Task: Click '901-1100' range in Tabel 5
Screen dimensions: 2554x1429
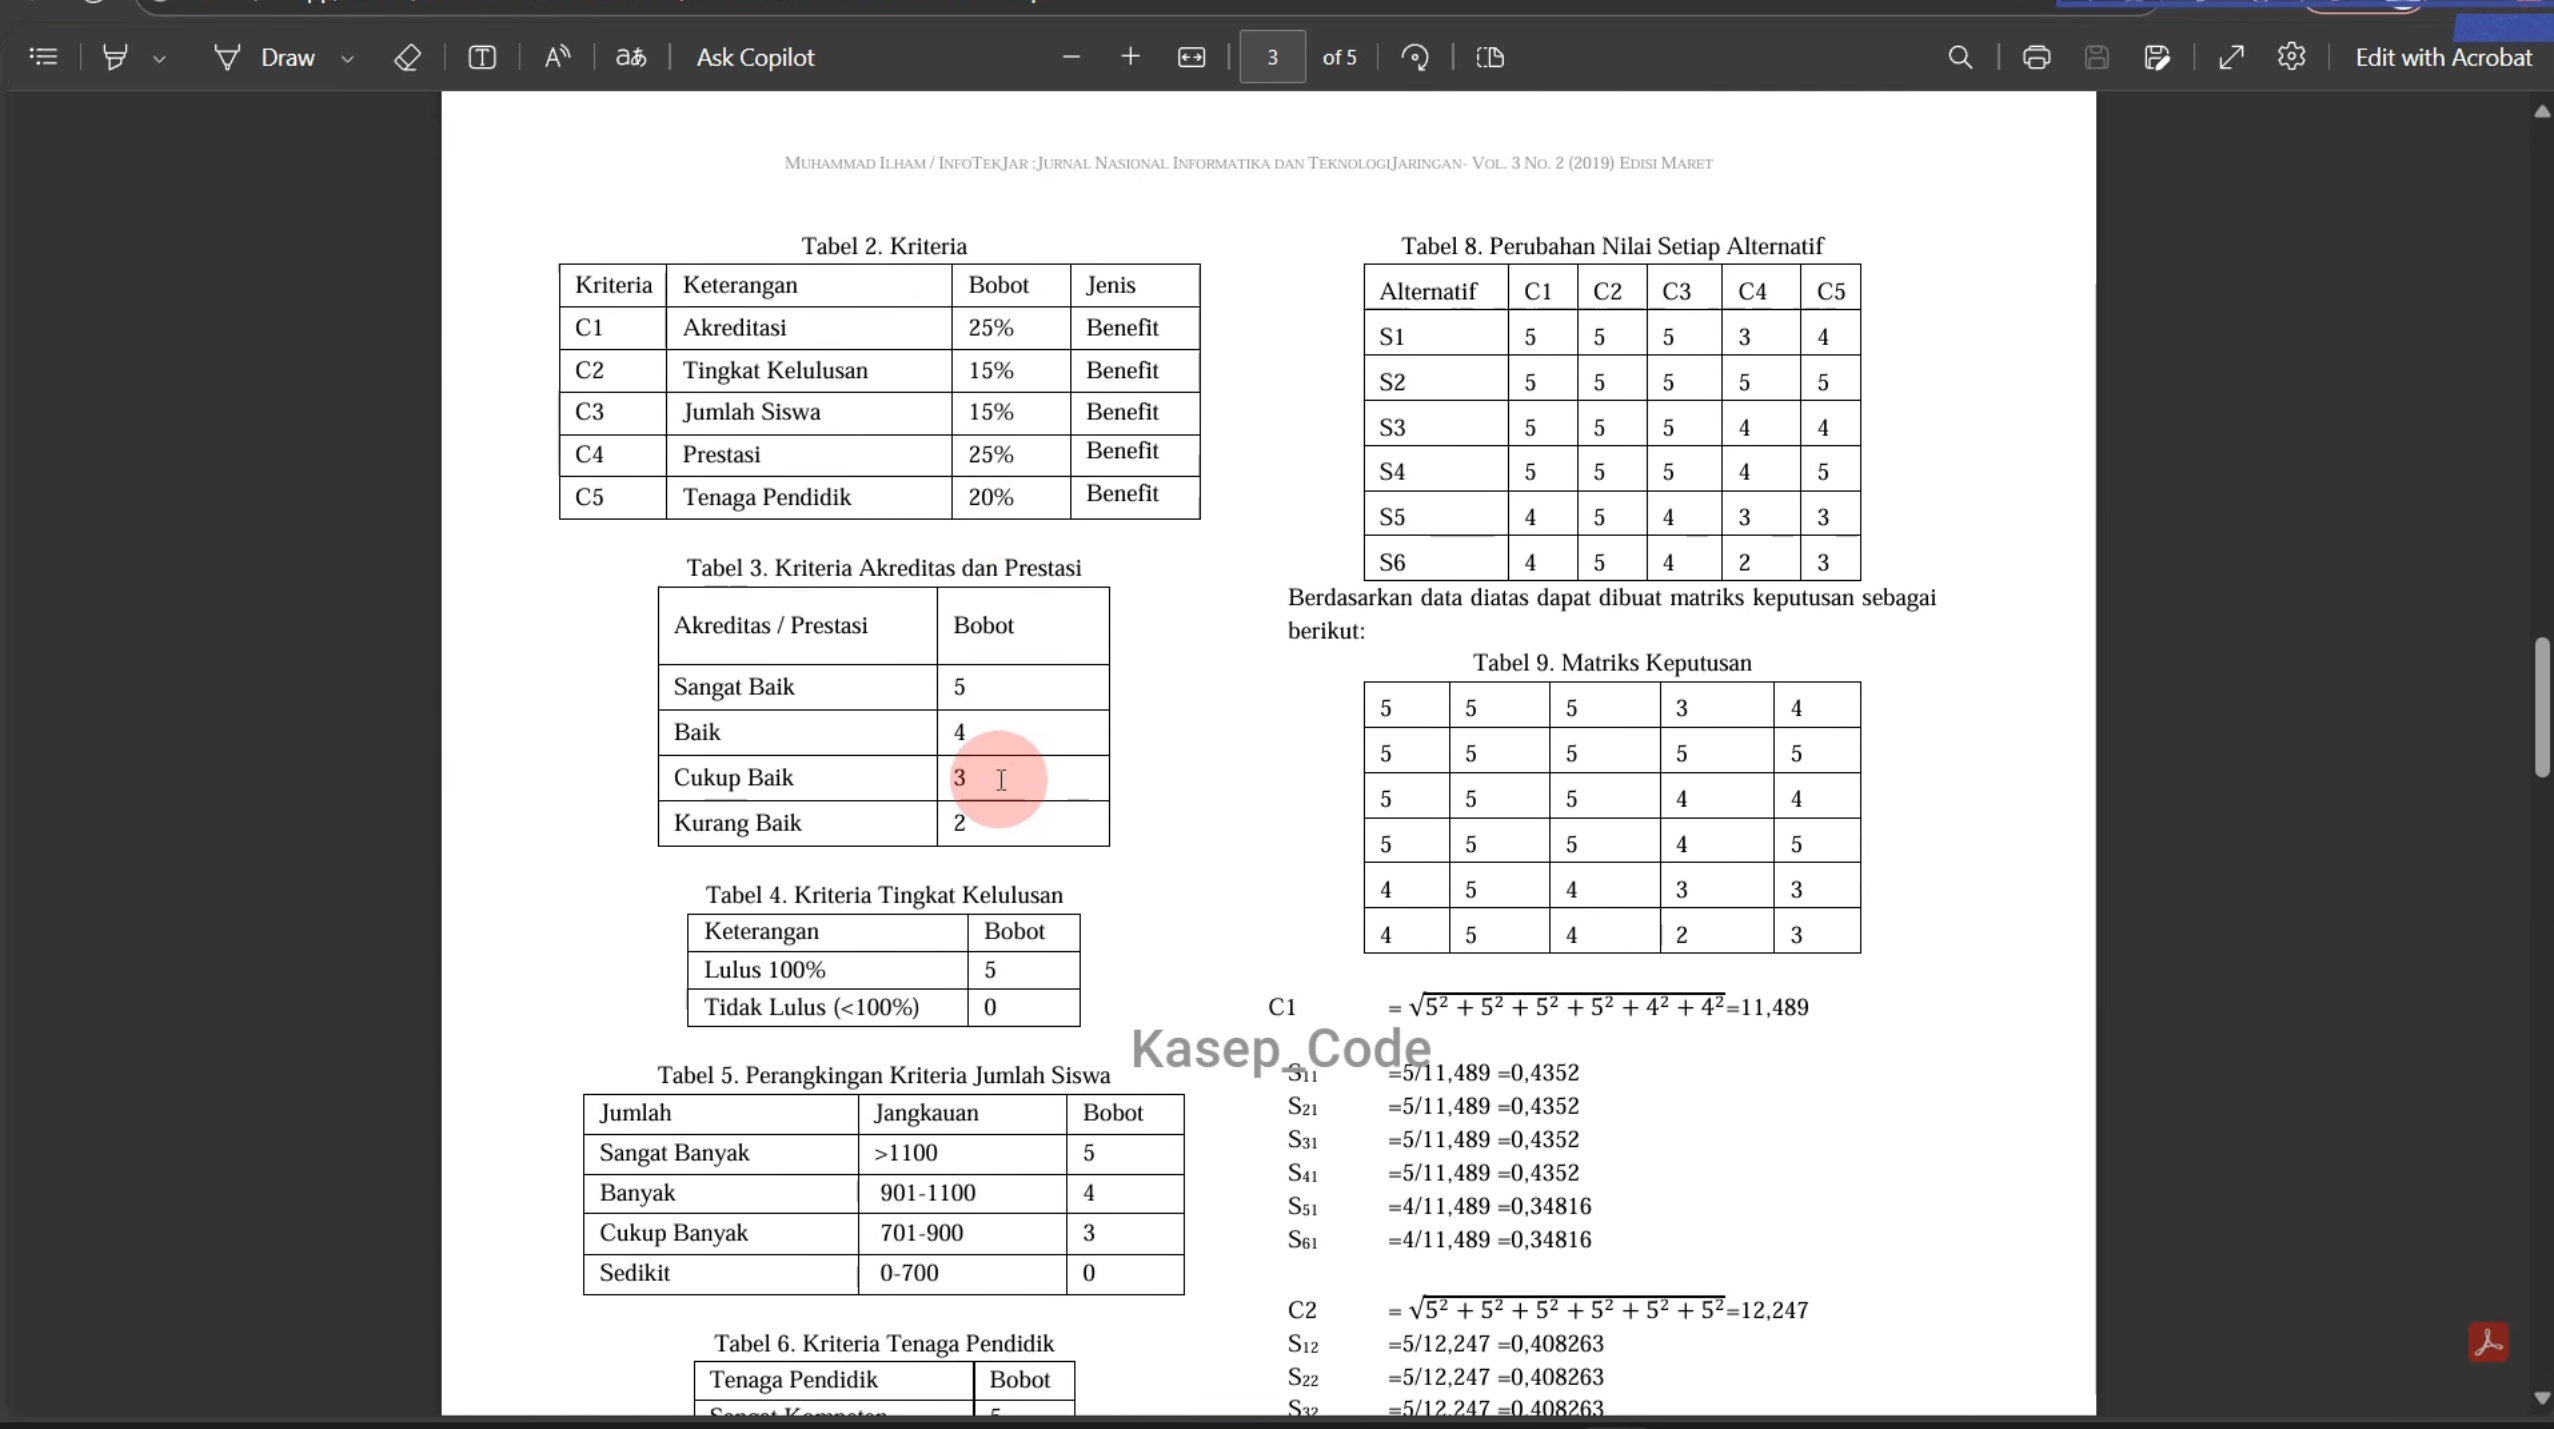Action: (927, 1193)
